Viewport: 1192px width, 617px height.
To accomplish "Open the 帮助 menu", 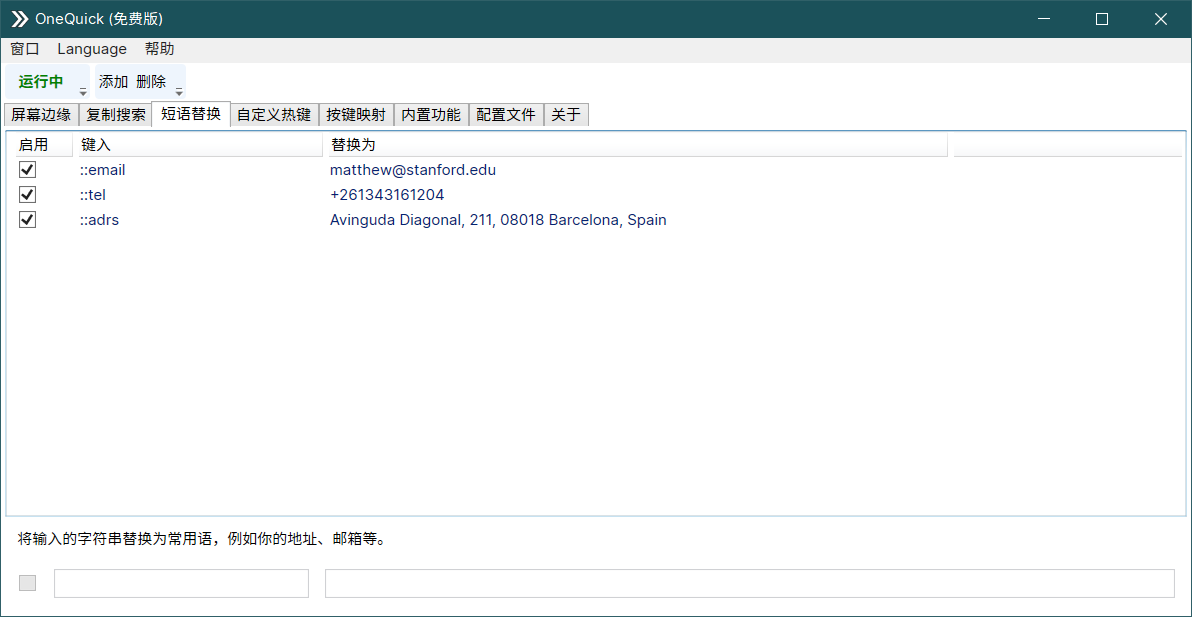I will pos(158,48).
